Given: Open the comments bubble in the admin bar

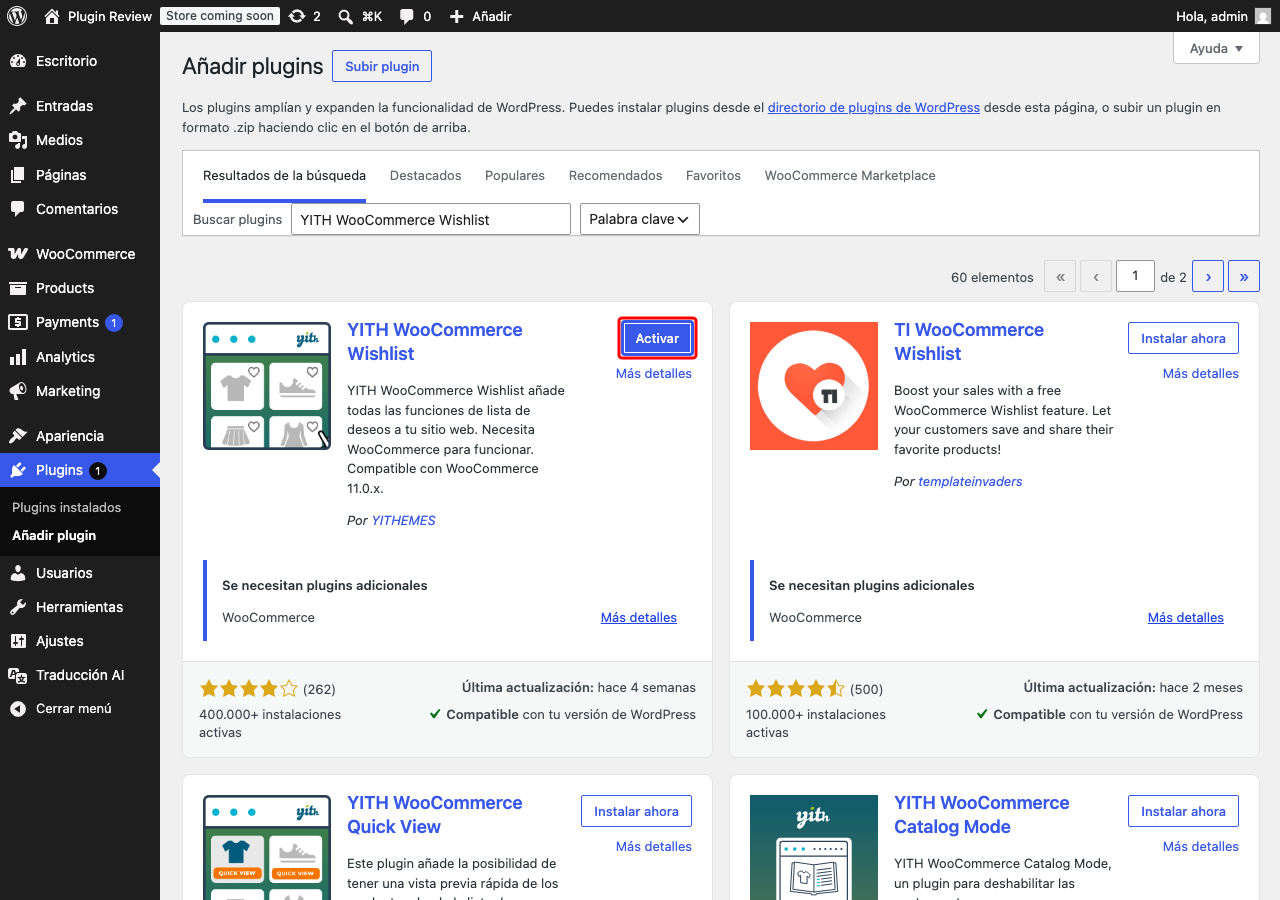Looking at the screenshot, I should 407,16.
